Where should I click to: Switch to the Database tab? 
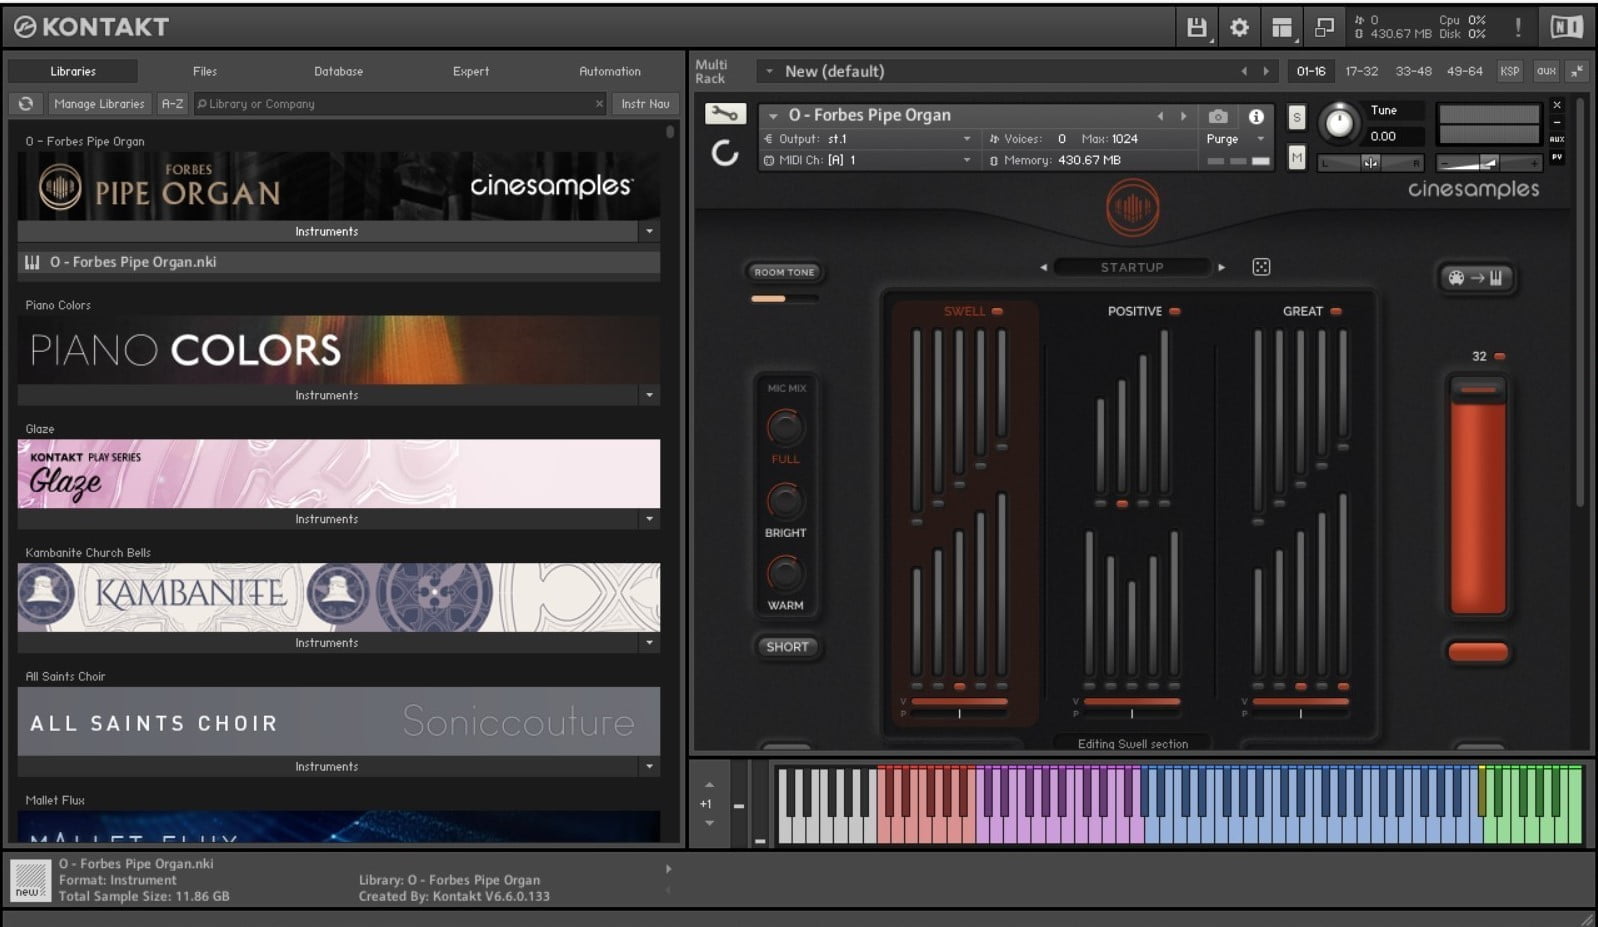pos(339,71)
